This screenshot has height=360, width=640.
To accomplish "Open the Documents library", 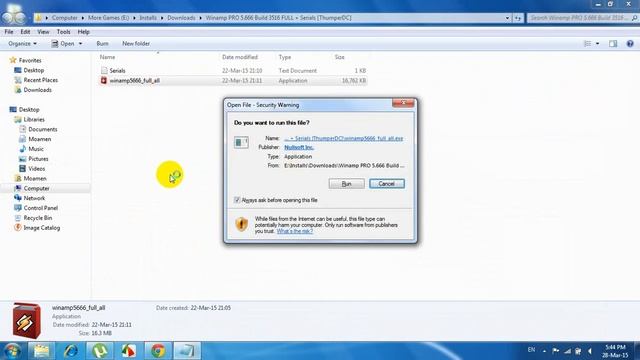I will point(42,129).
